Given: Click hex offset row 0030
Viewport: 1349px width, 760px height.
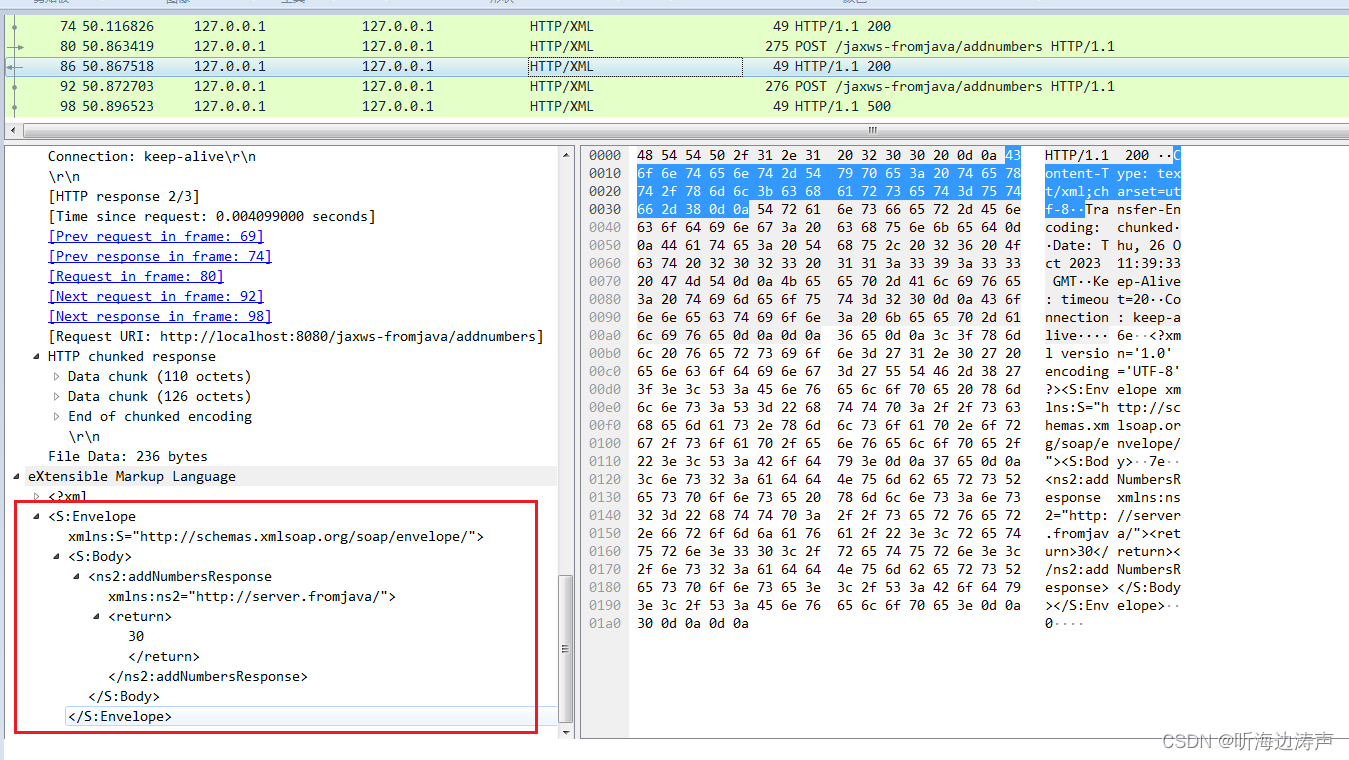Looking at the screenshot, I should pos(605,210).
